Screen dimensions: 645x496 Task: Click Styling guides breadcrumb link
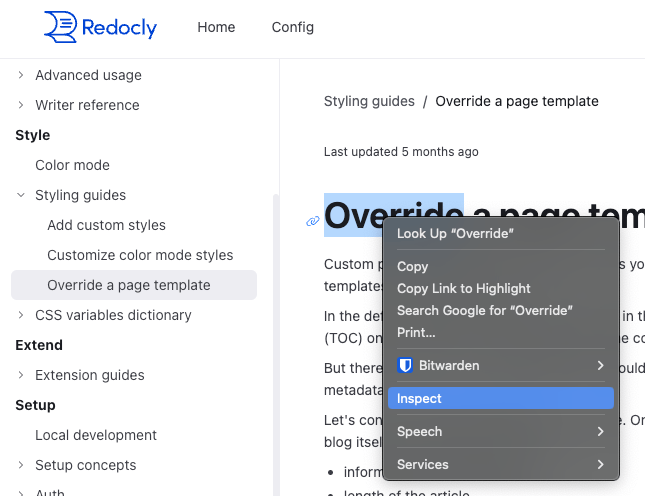[369, 101]
